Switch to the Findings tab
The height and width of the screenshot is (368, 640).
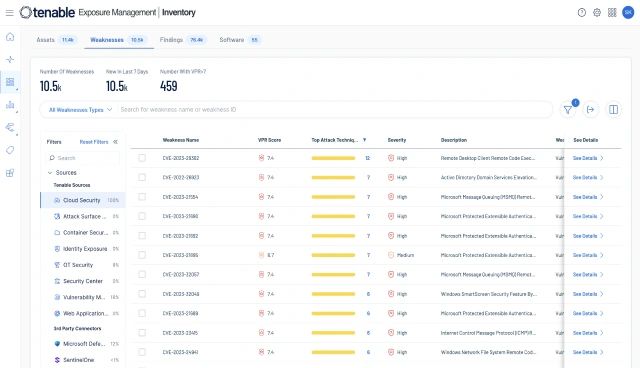tap(183, 40)
